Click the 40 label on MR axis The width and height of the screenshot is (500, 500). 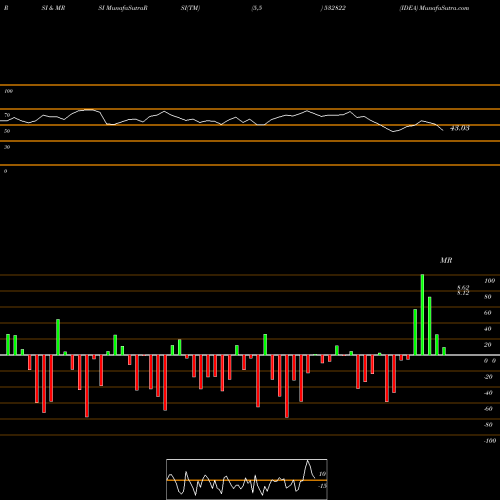coord(488,329)
